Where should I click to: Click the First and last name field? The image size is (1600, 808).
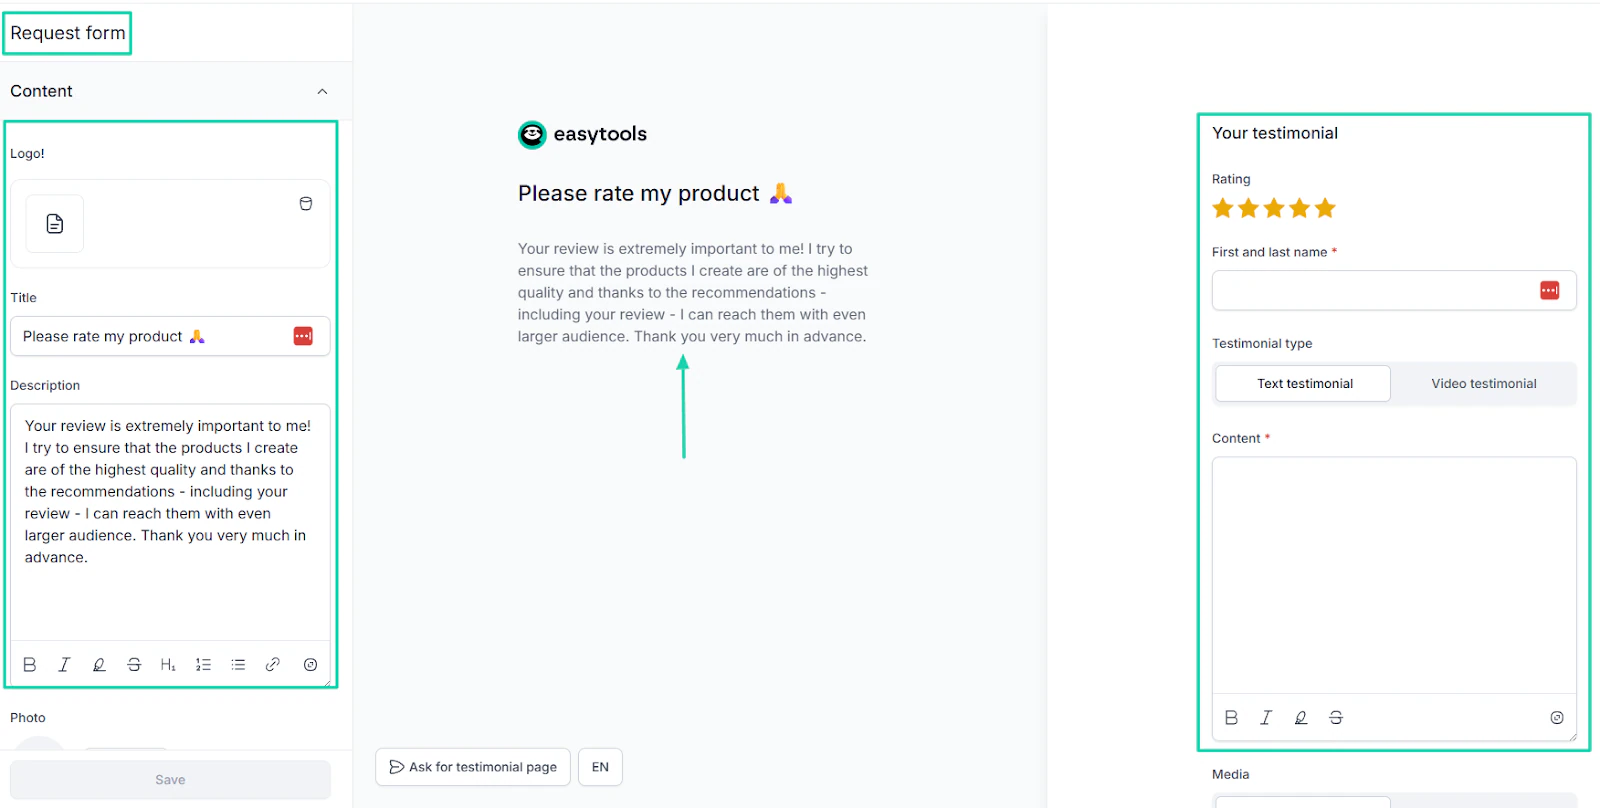pyautogui.click(x=1394, y=291)
